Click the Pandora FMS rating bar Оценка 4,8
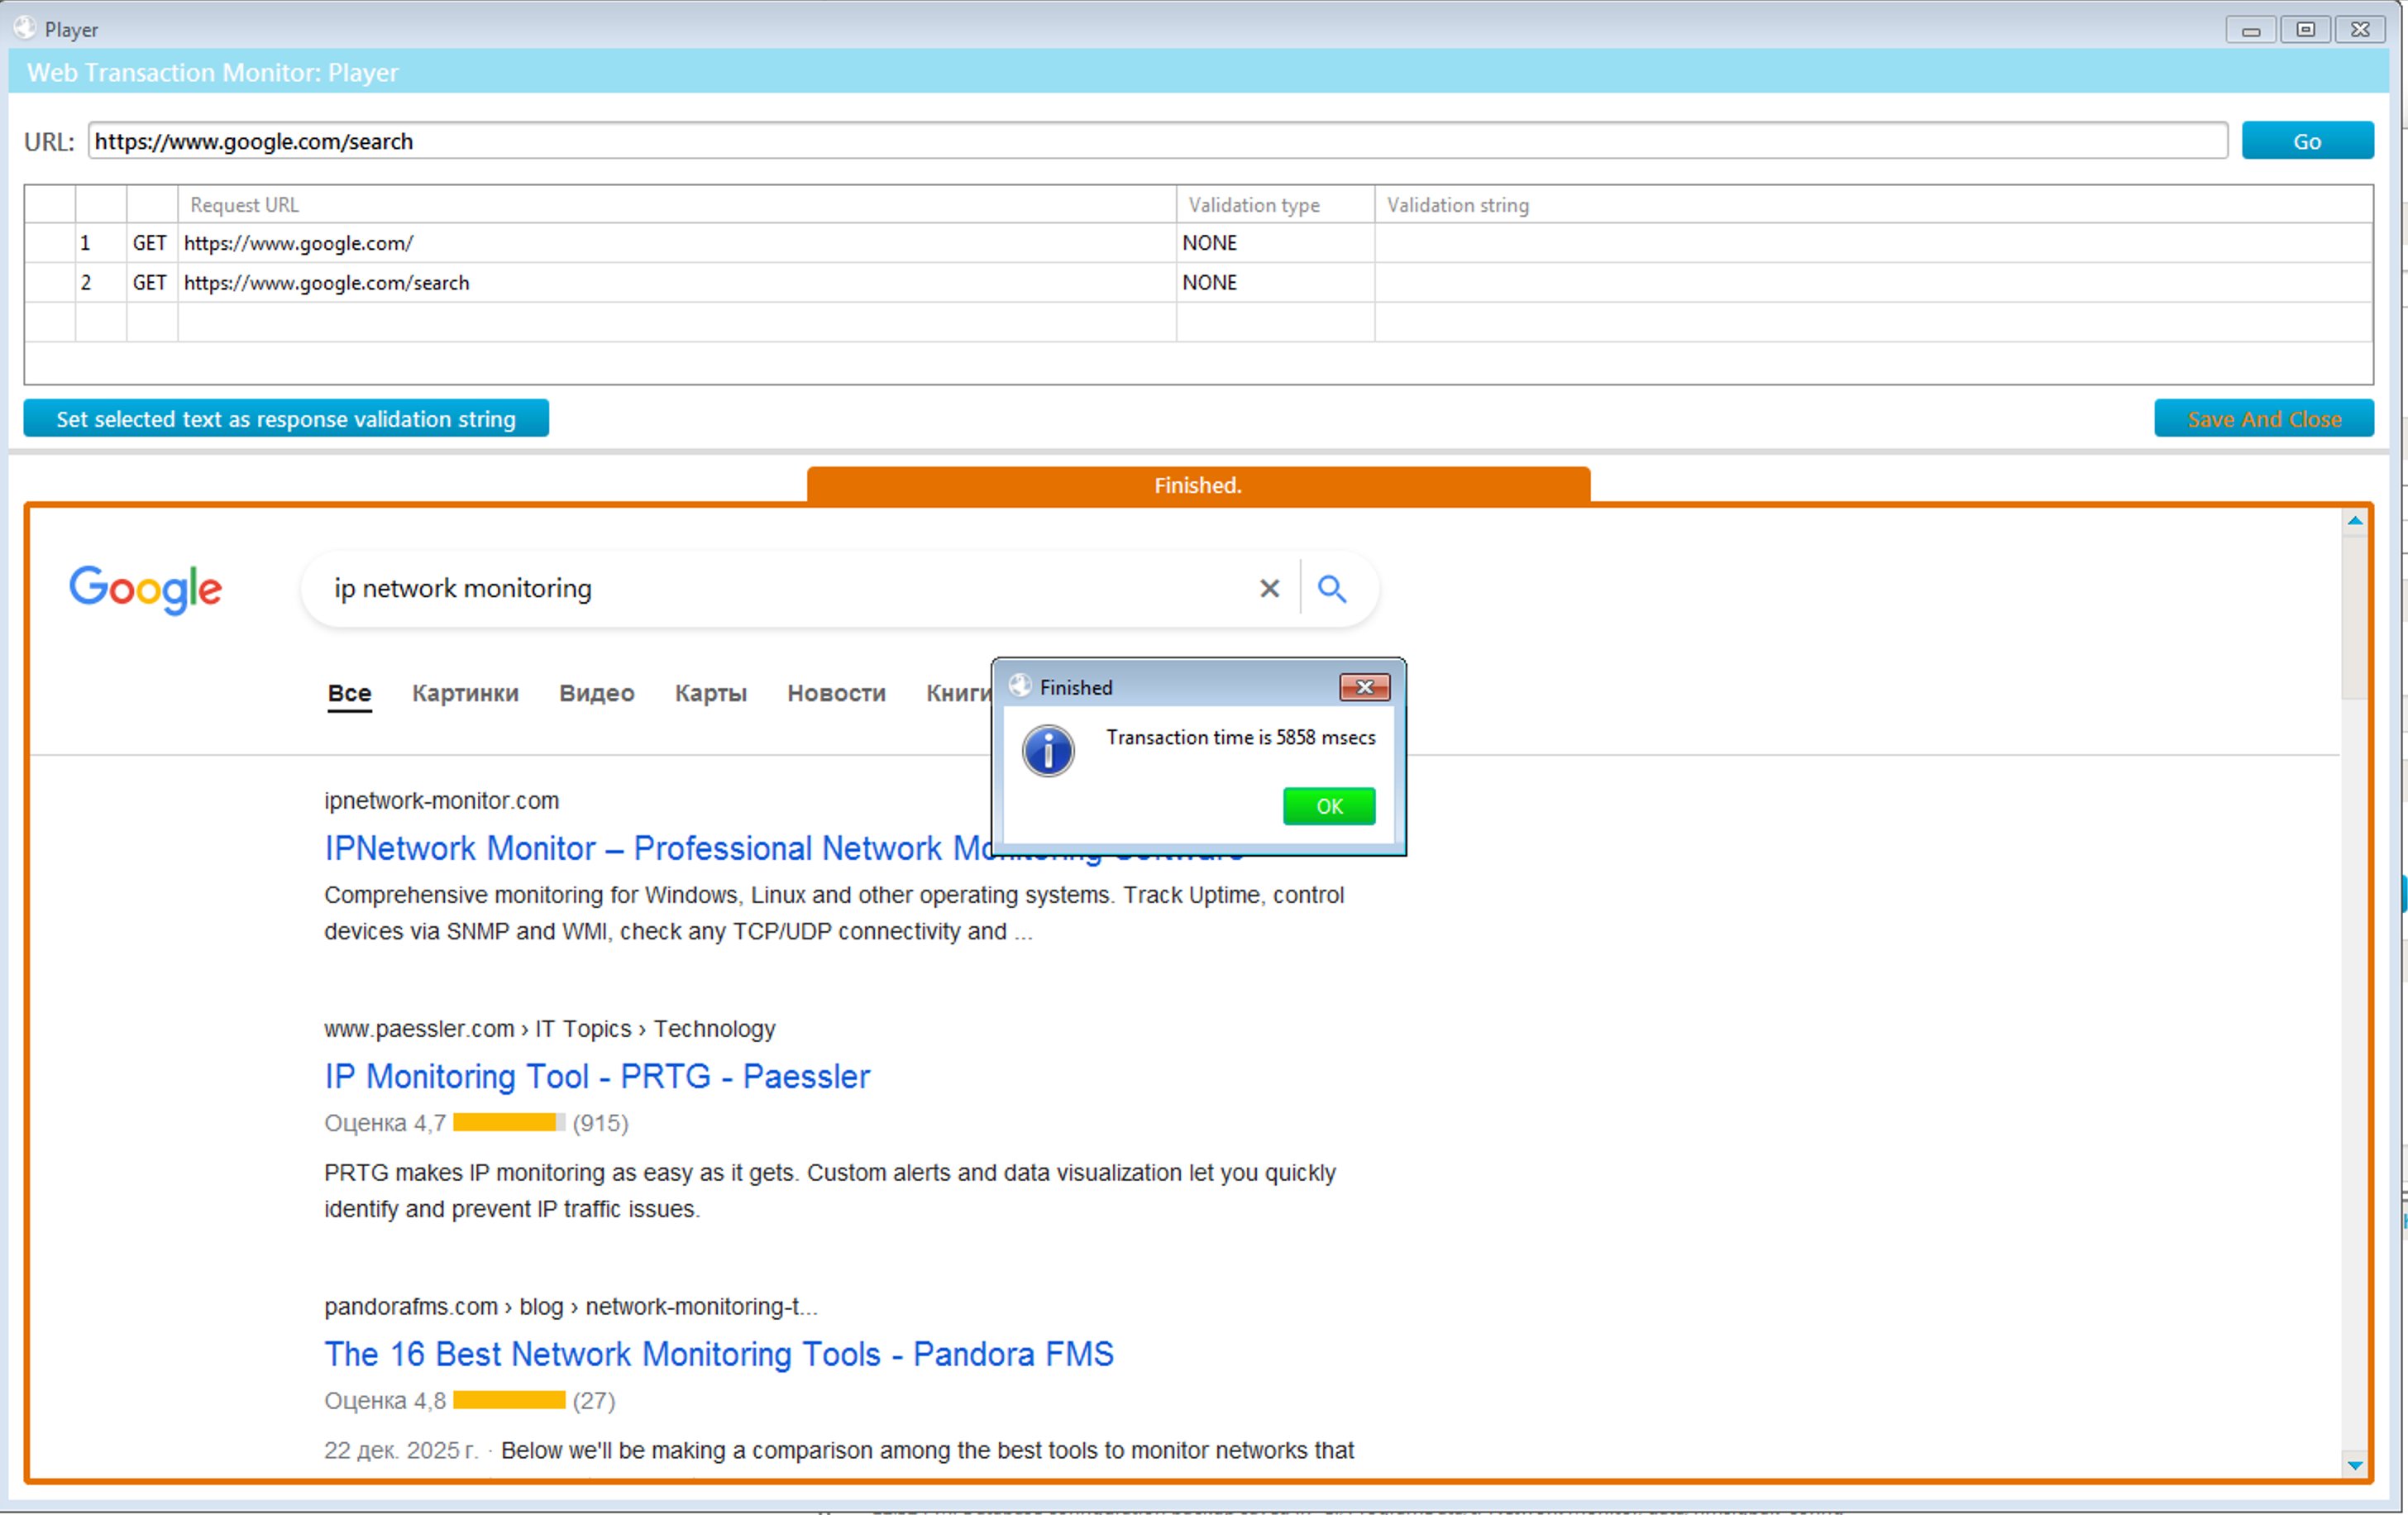The height and width of the screenshot is (1515, 2408). [x=508, y=1401]
